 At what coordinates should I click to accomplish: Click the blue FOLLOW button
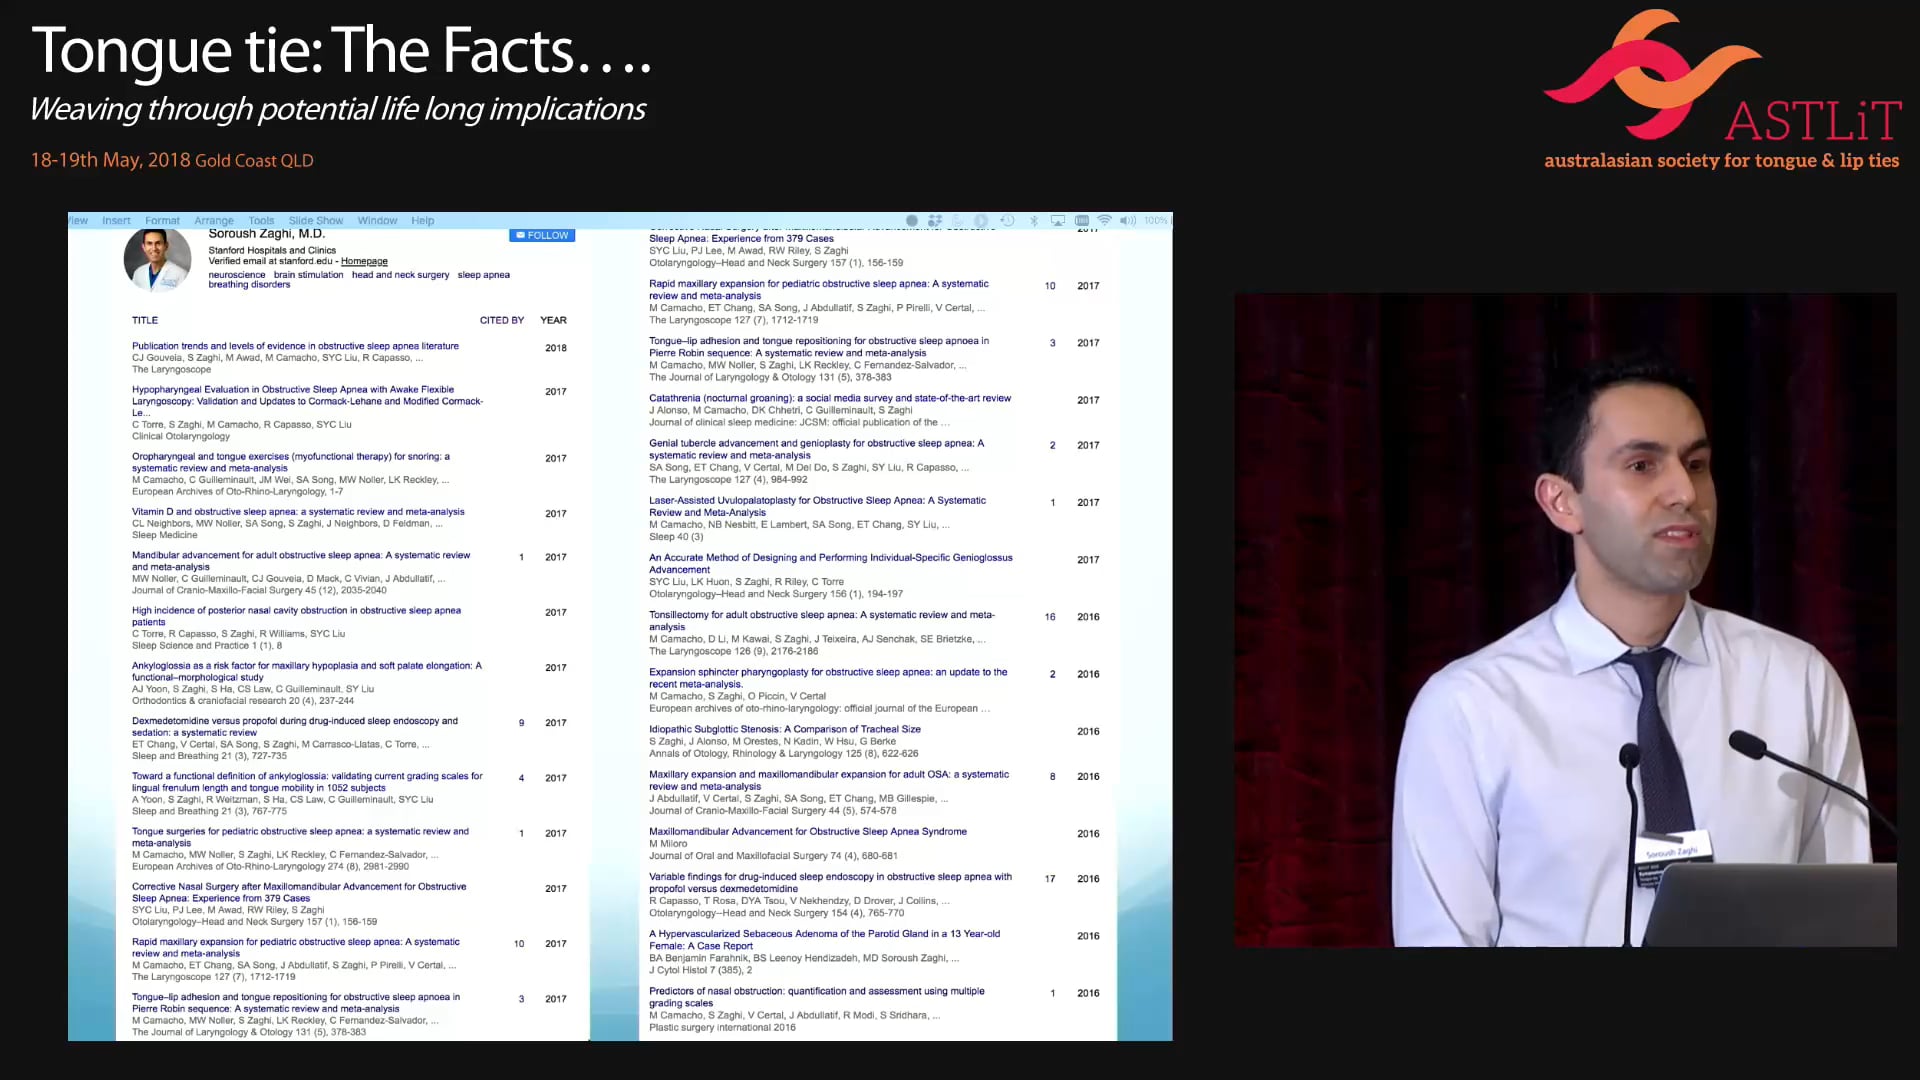542,235
